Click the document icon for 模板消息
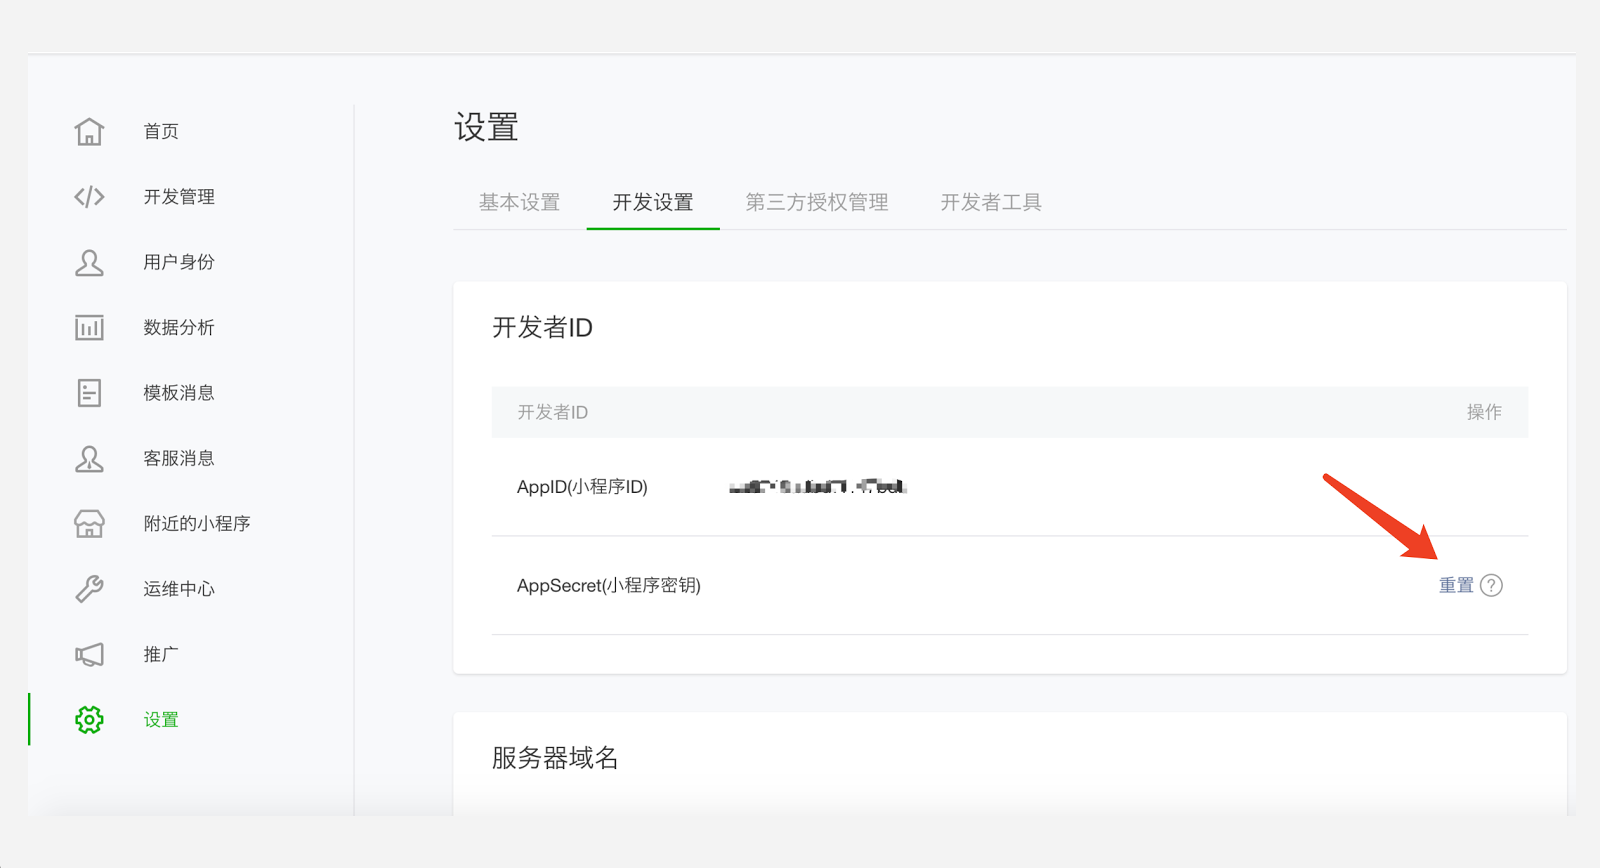The width and height of the screenshot is (1600, 868). (89, 393)
